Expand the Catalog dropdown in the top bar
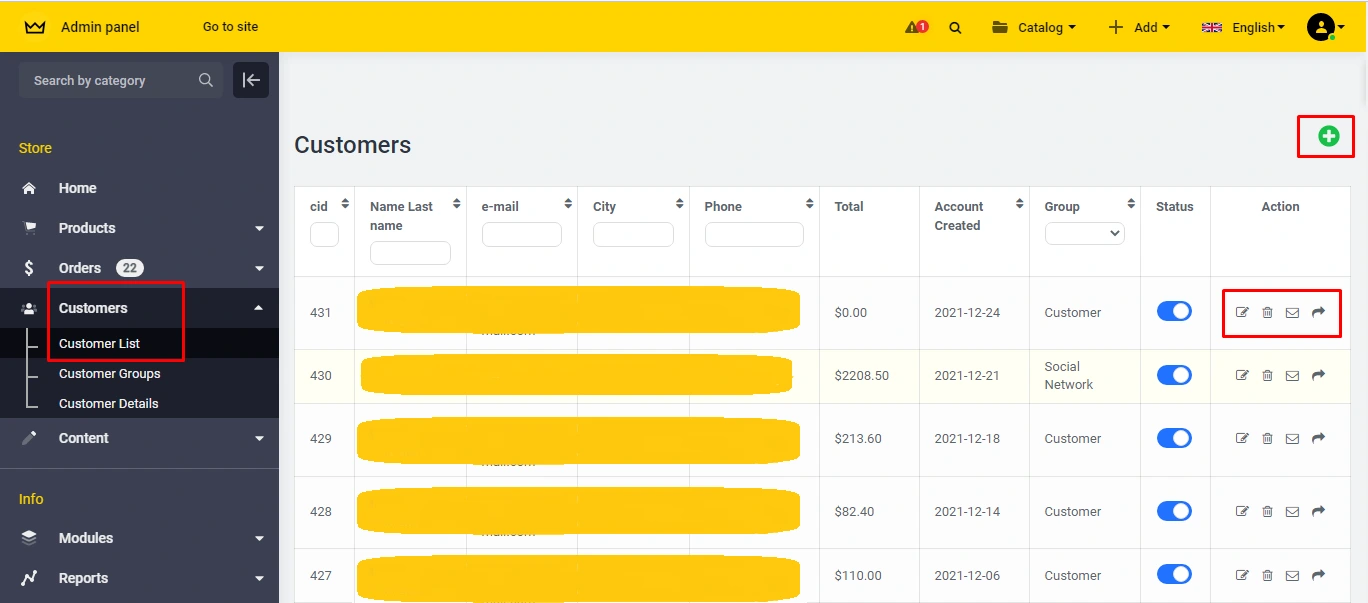Image resolution: width=1368 pixels, height=603 pixels. (1034, 27)
